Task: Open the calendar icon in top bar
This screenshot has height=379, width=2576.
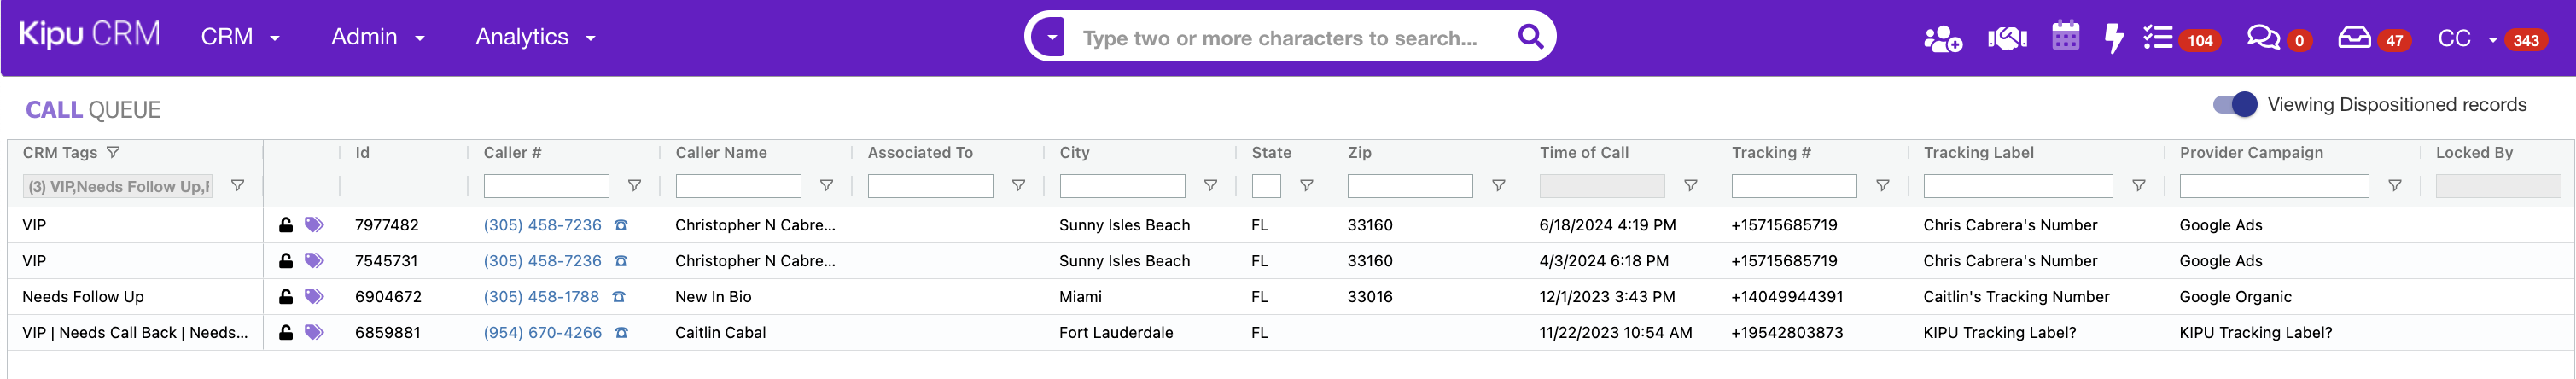Action: [2065, 37]
